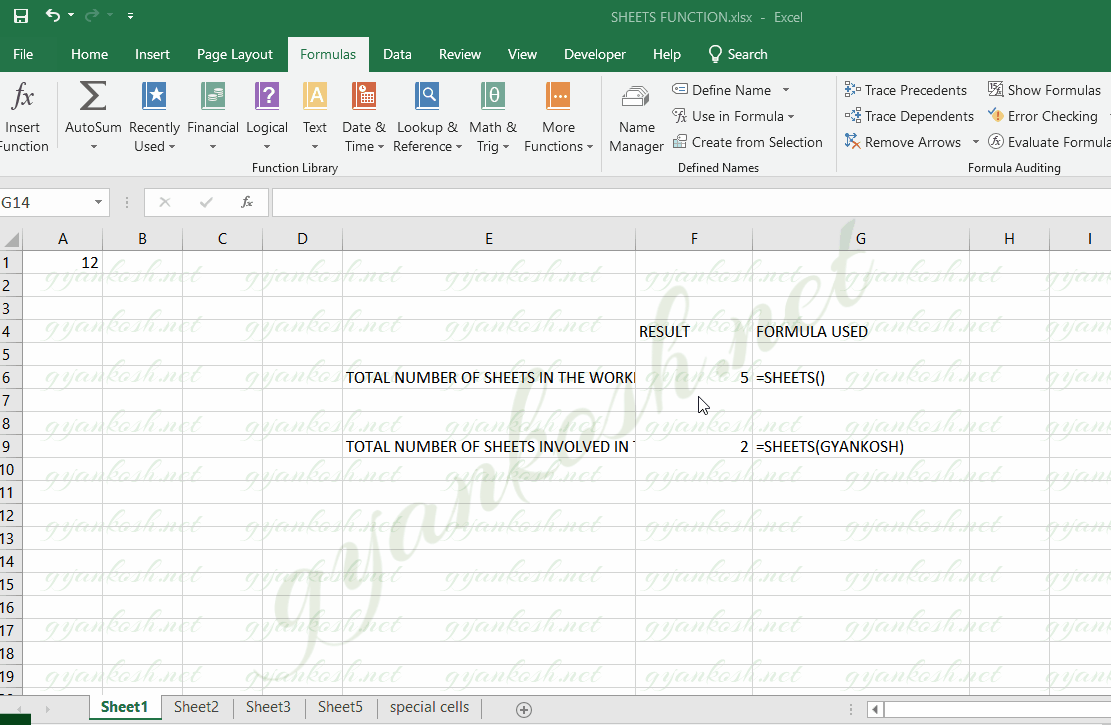Switch to the Sheet5 tab

pyautogui.click(x=340, y=707)
